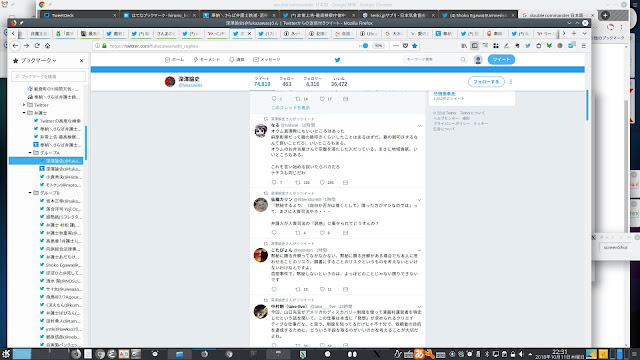Open the 463 following count link
Image resolution: width=640 pixels, height=360 pixels.
click(287, 82)
